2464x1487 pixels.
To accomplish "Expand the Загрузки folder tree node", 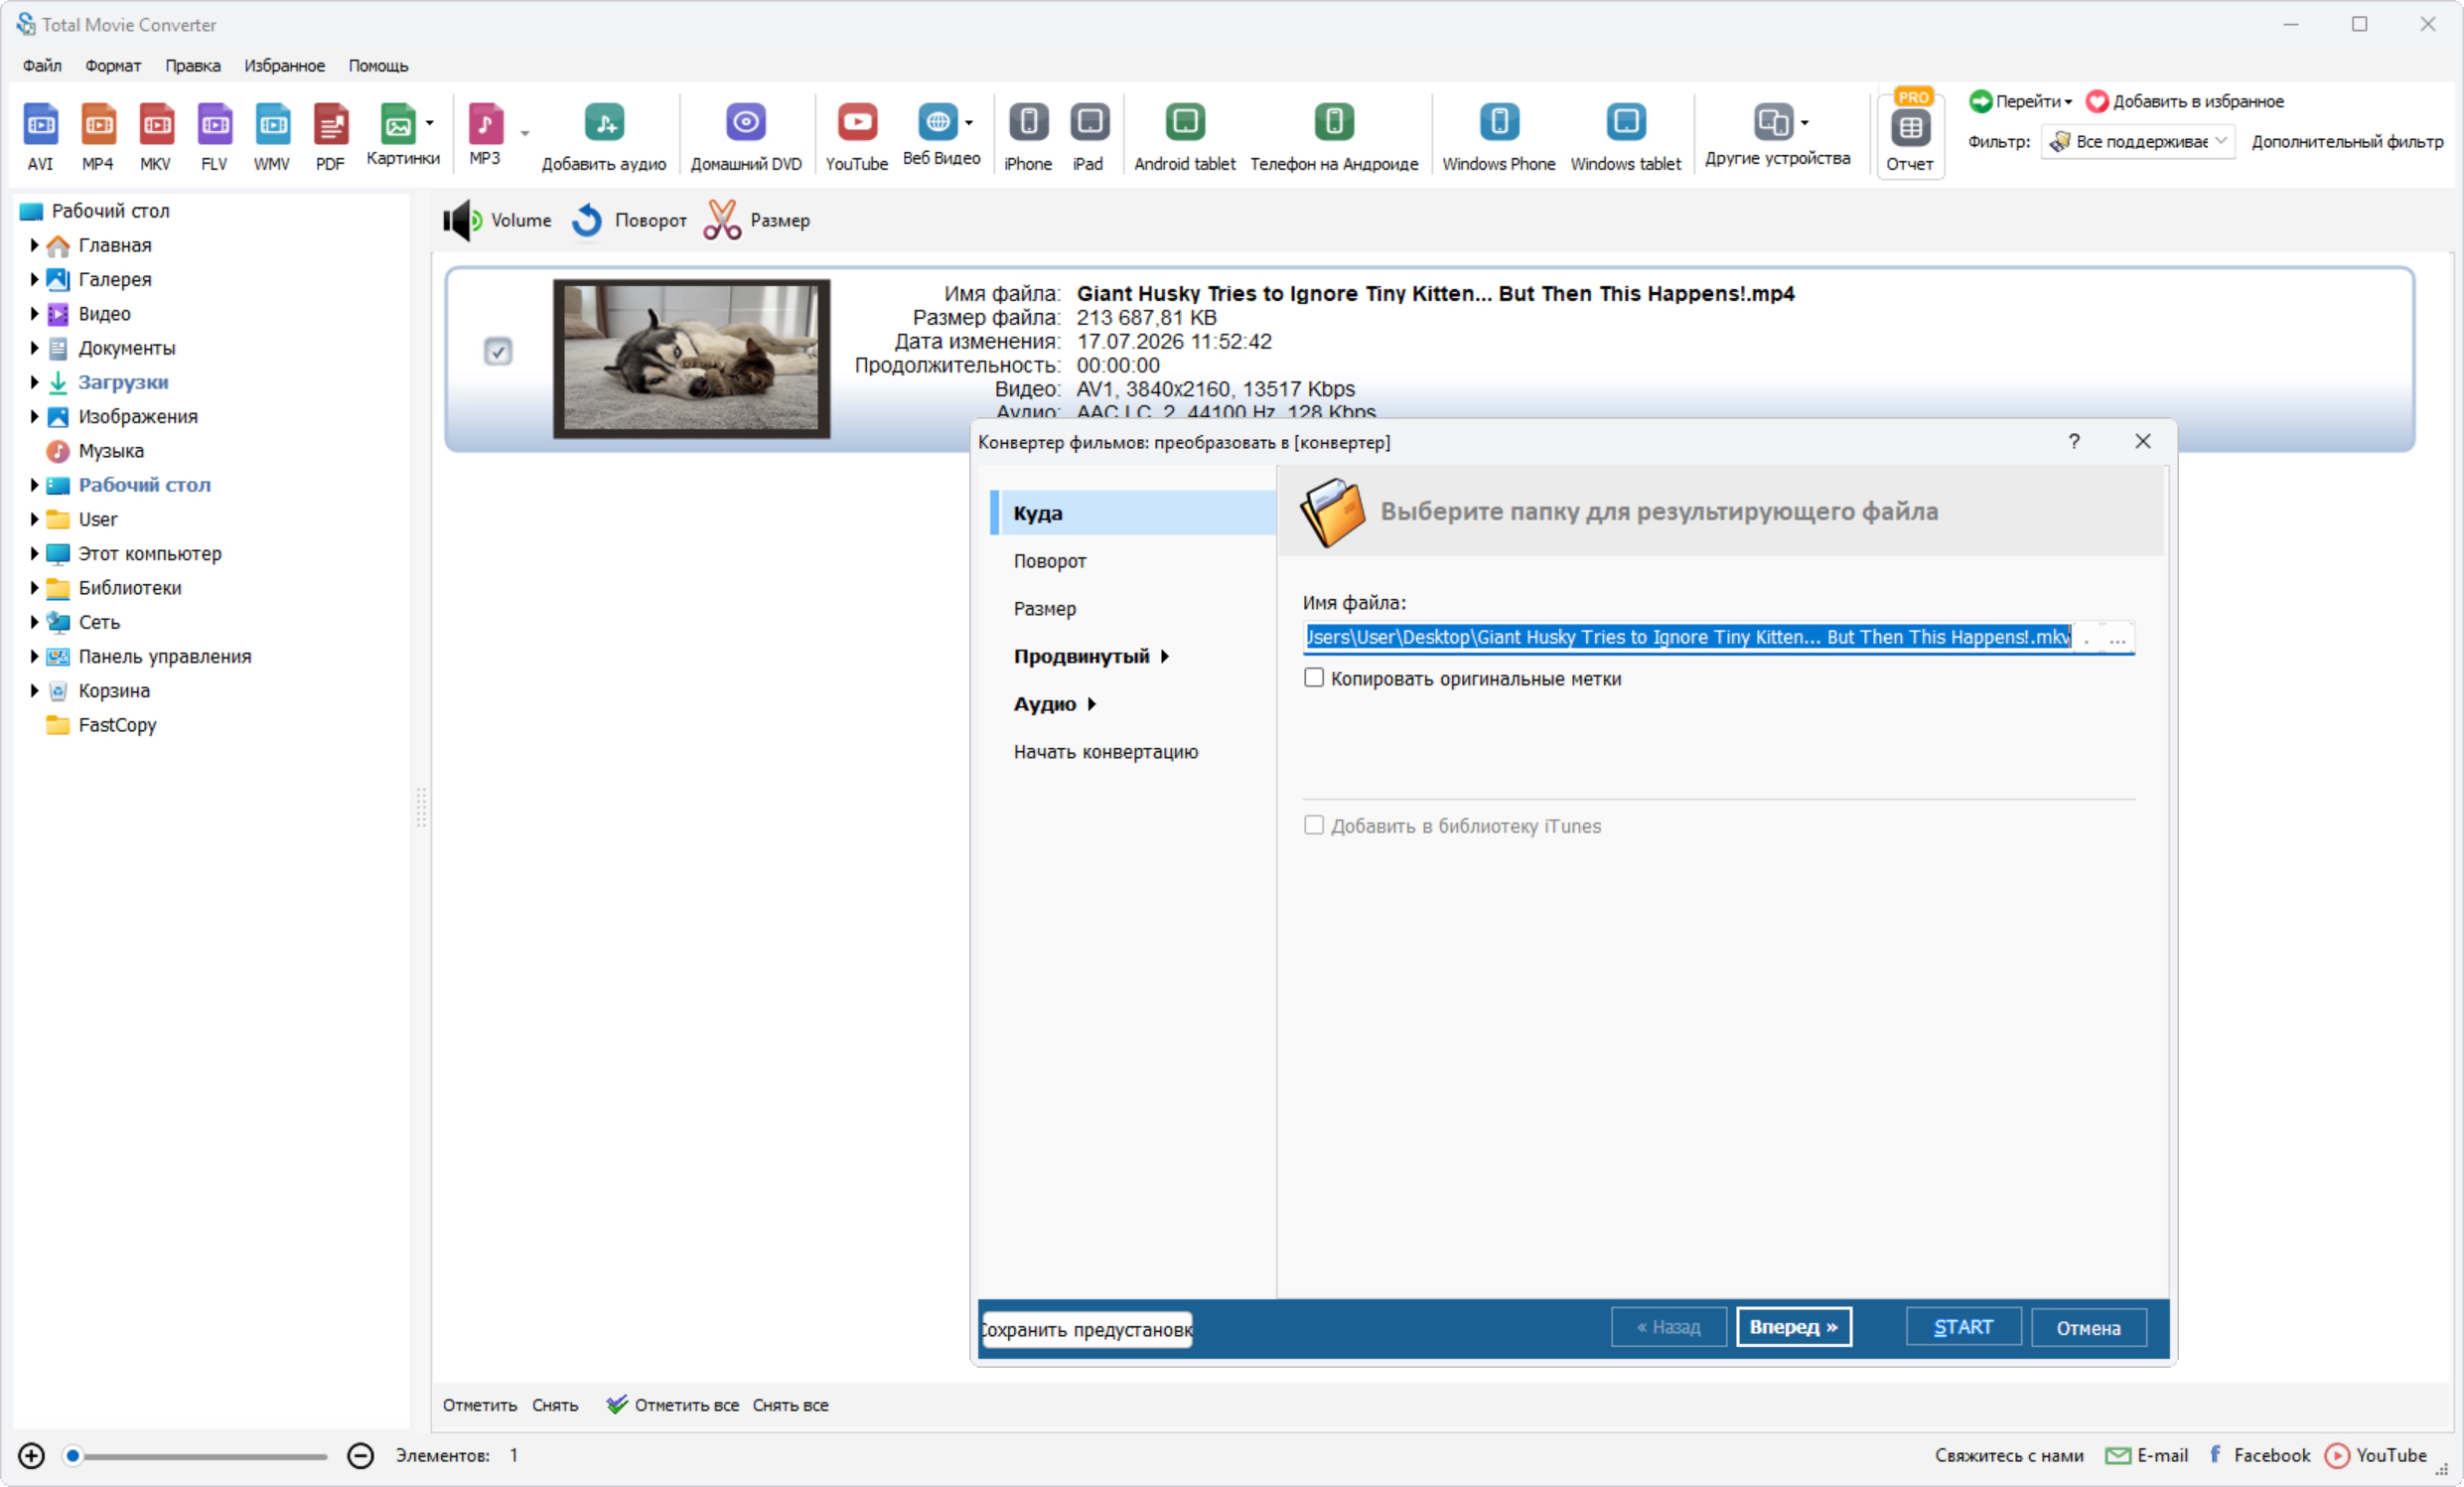I will coord(34,382).
